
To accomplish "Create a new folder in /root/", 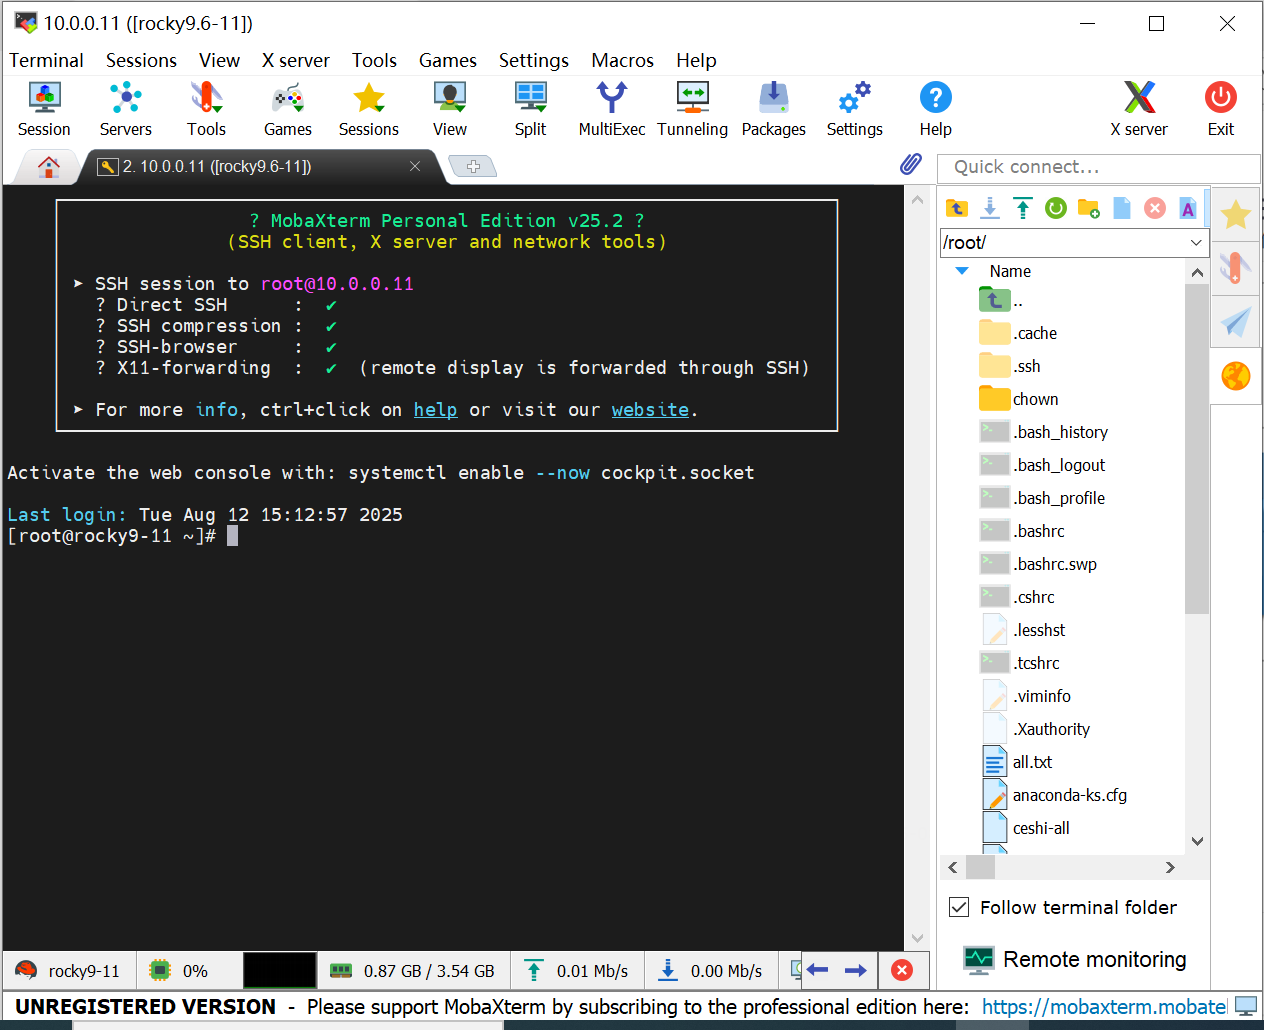I will pos(1089,208).
